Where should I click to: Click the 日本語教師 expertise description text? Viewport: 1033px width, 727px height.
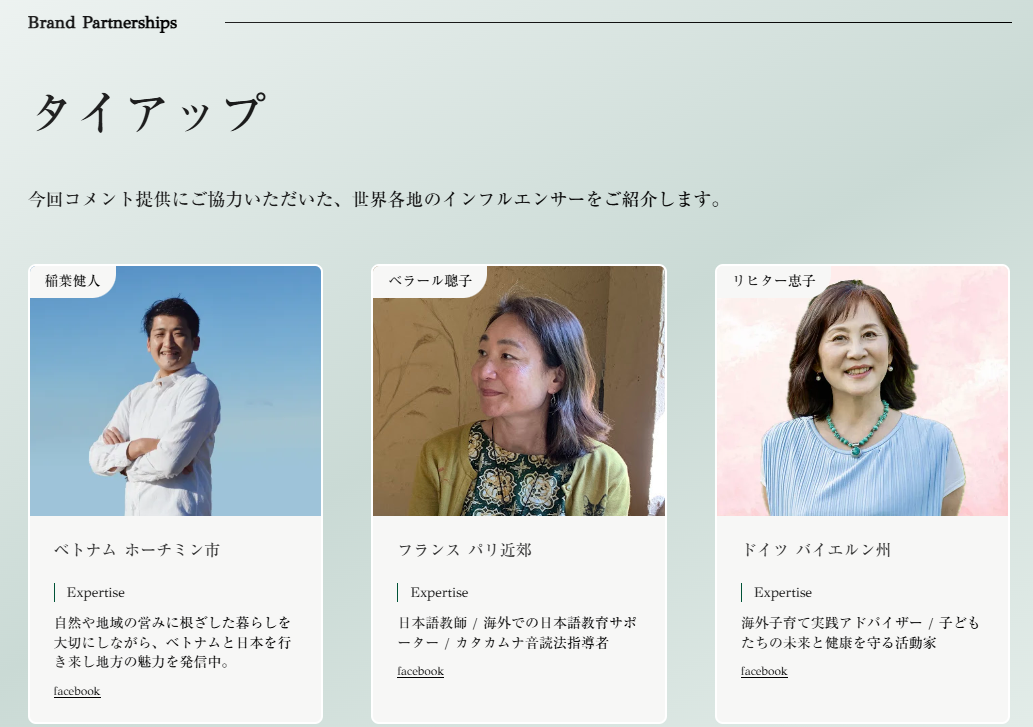(x=517, y=632)
